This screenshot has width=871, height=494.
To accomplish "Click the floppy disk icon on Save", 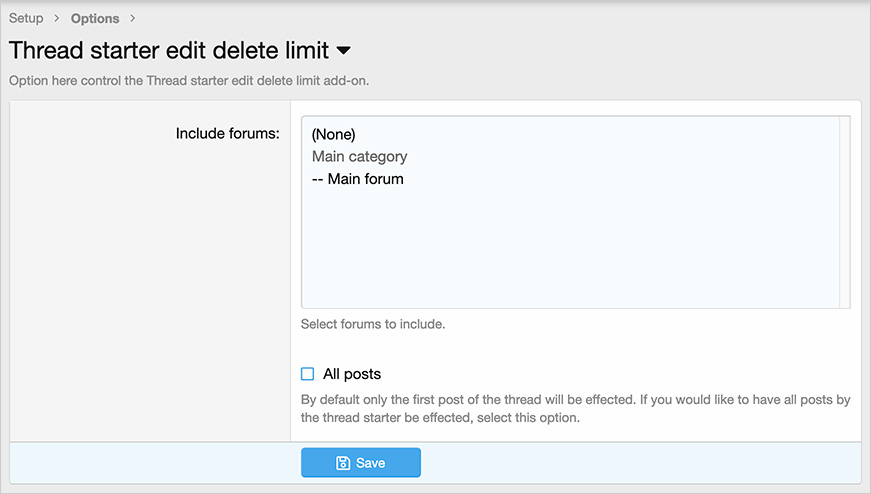I will [x=343, y=463].
